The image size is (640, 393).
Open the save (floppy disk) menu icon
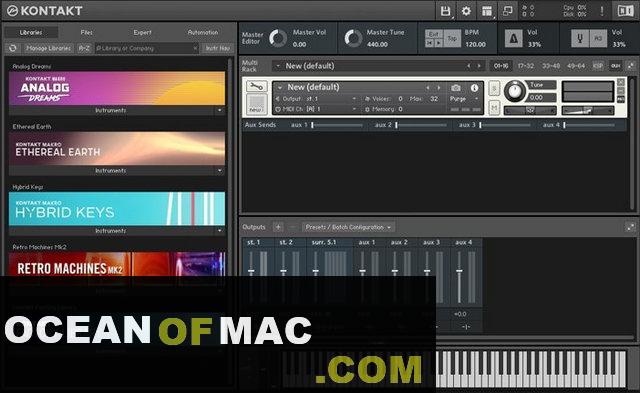[x=446, y=11]
